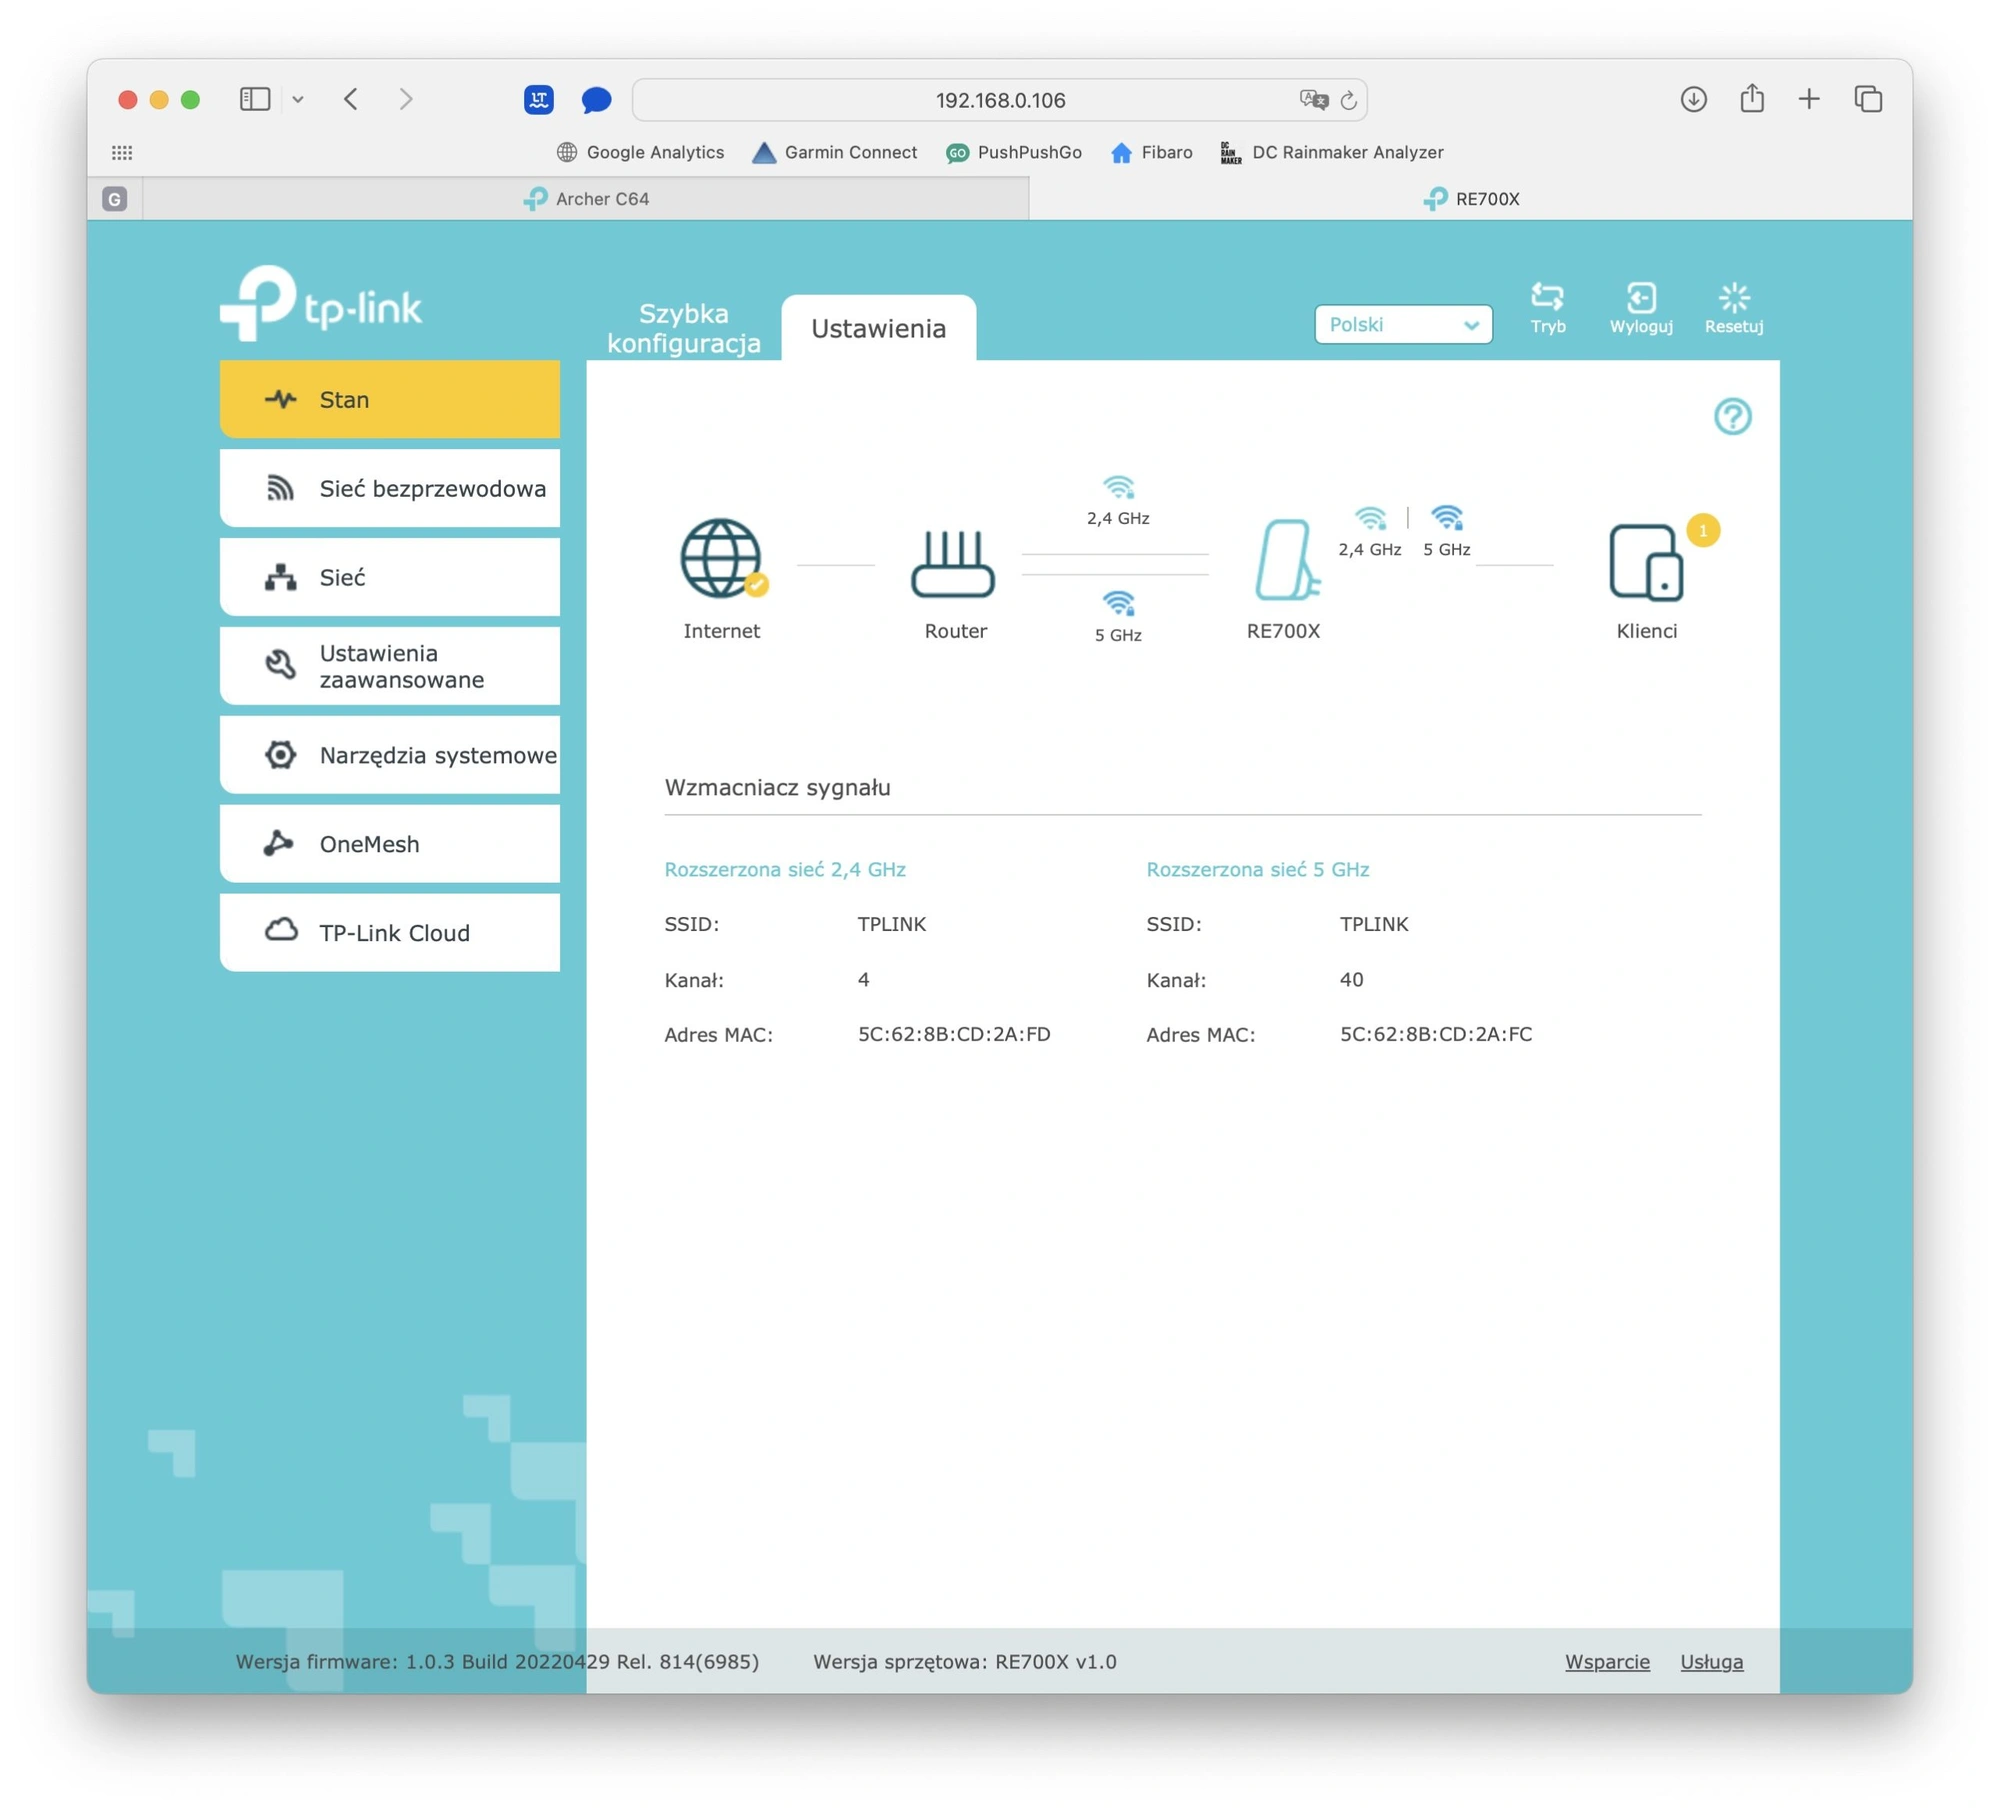Viewport: 2000px width, 1809px height.
Task: Switch to the Archer C64 browser tab
Action: click(x=586, y=198)
